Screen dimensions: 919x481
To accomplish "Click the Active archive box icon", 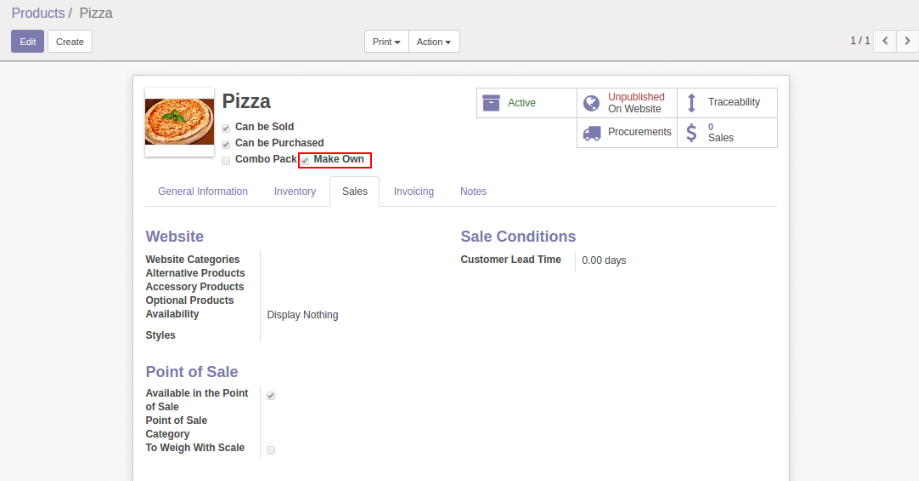I will coord(491,103).
